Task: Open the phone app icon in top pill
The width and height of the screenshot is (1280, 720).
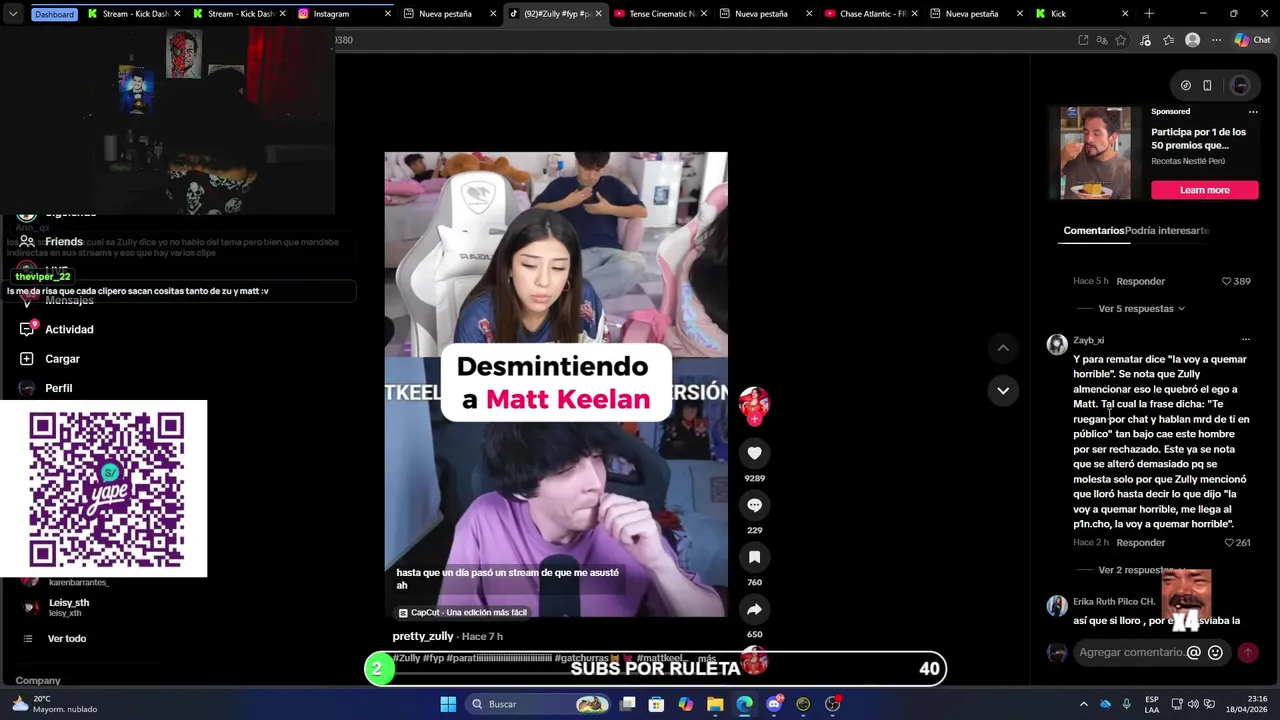Action: click(1207, 85)
